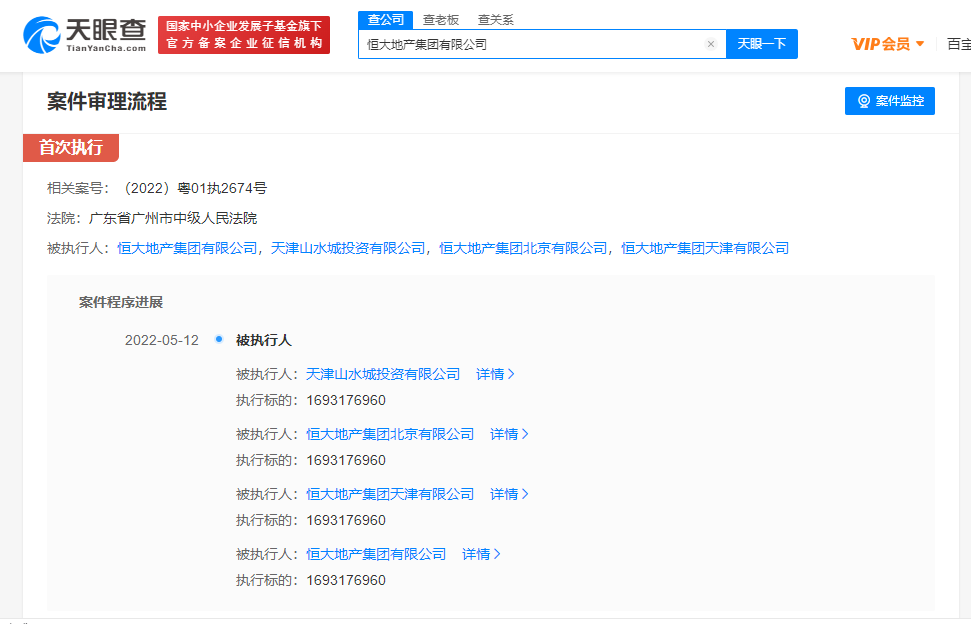Expand 详情 for 恒大地产集团天津有限公司
971x624 pixels.
(x=509, y=495)
